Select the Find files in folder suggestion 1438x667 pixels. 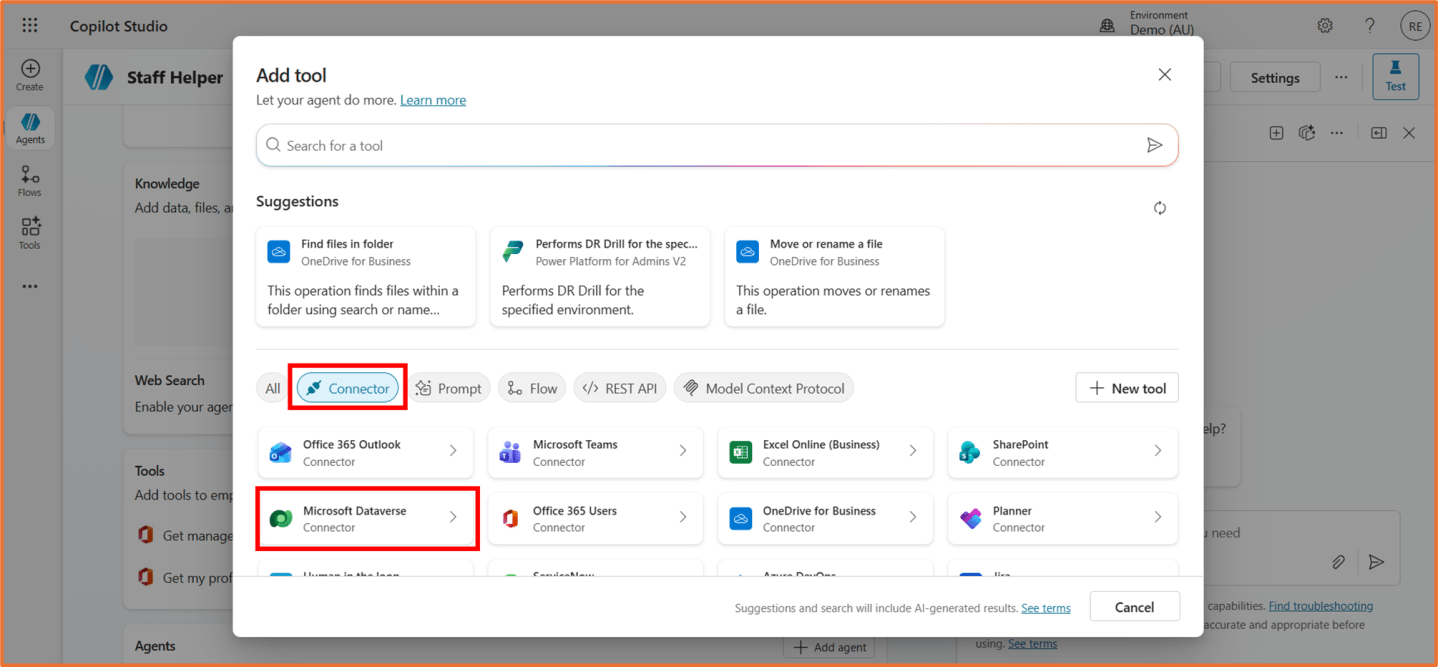(x=365, y=276)
